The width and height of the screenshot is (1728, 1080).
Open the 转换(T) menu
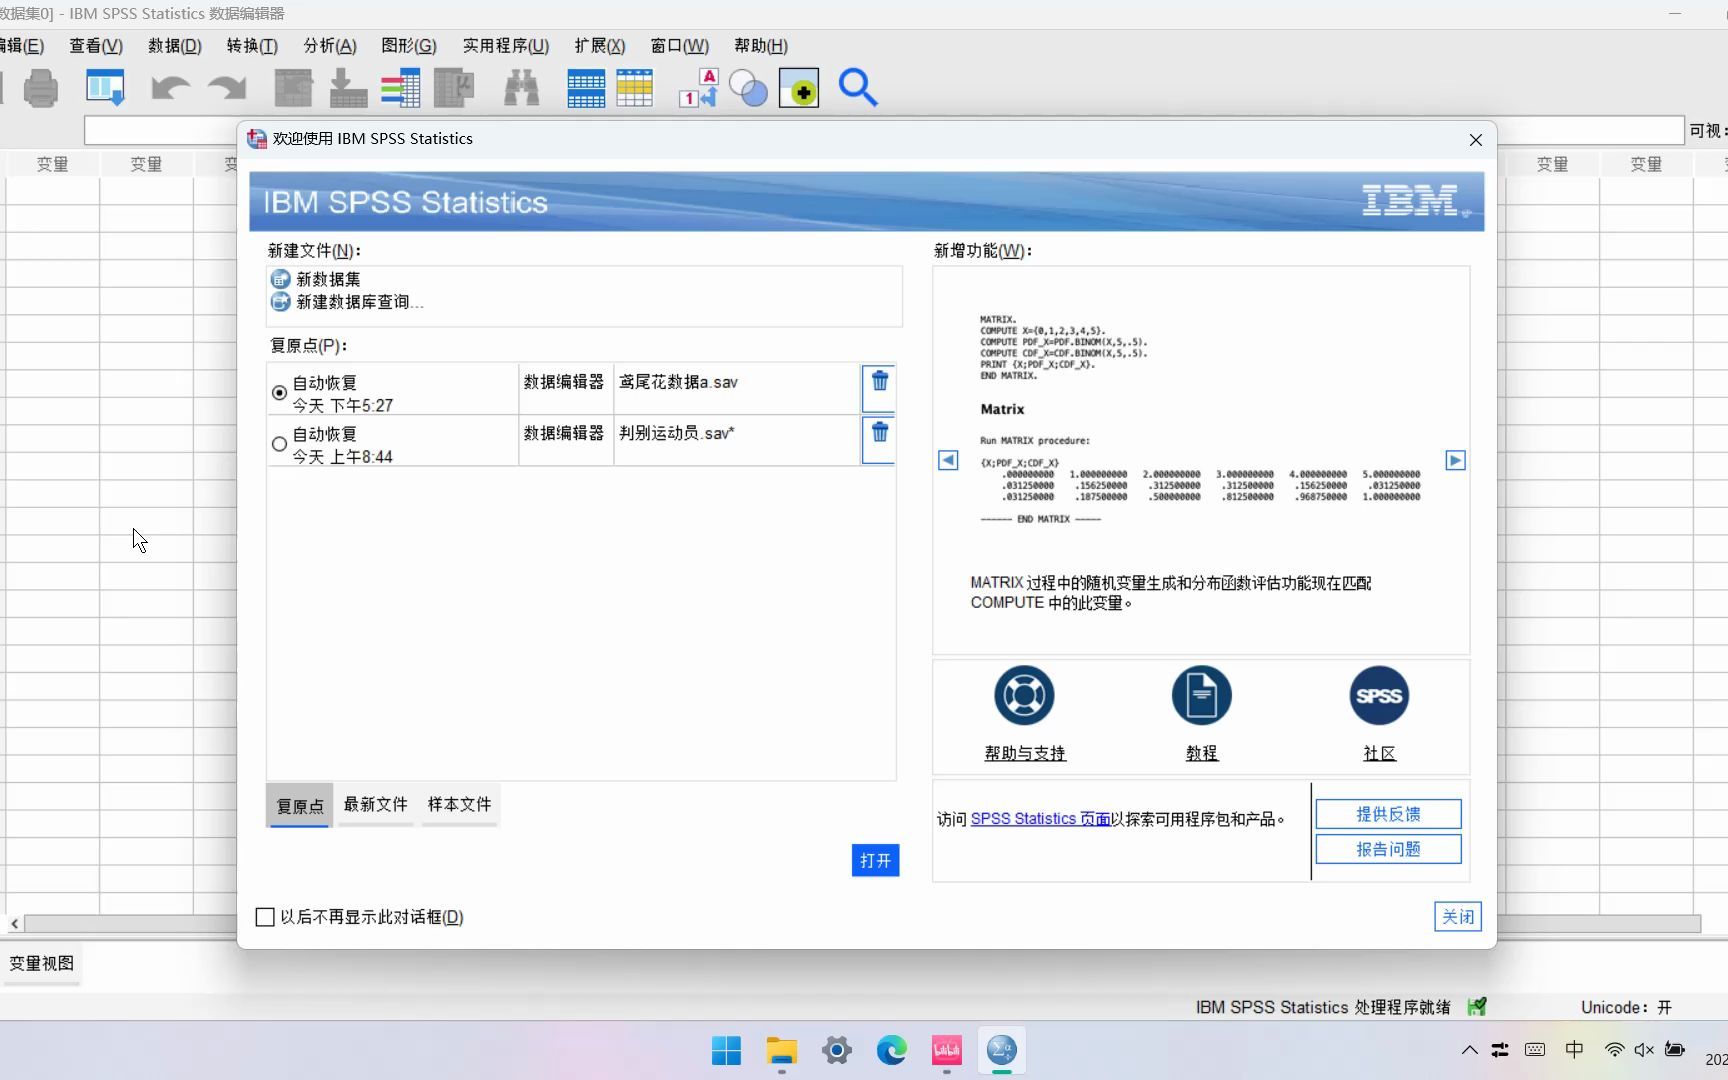(x=252, y=46)
